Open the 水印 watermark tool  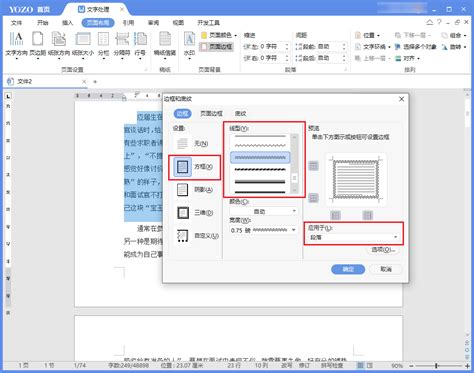tap(189, 44)
